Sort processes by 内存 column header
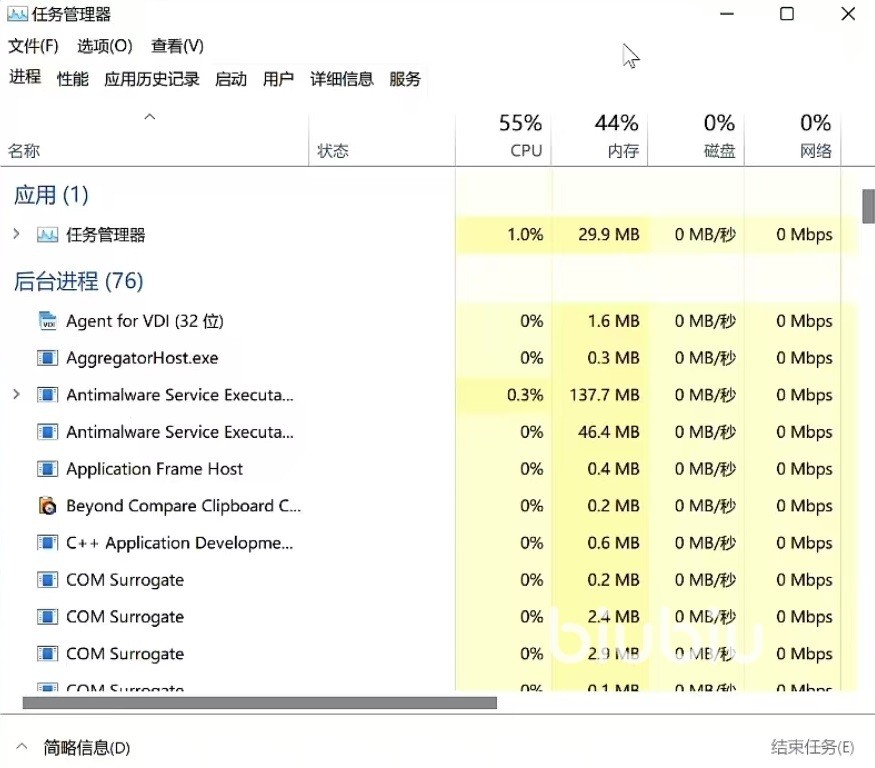 [622, 150]
